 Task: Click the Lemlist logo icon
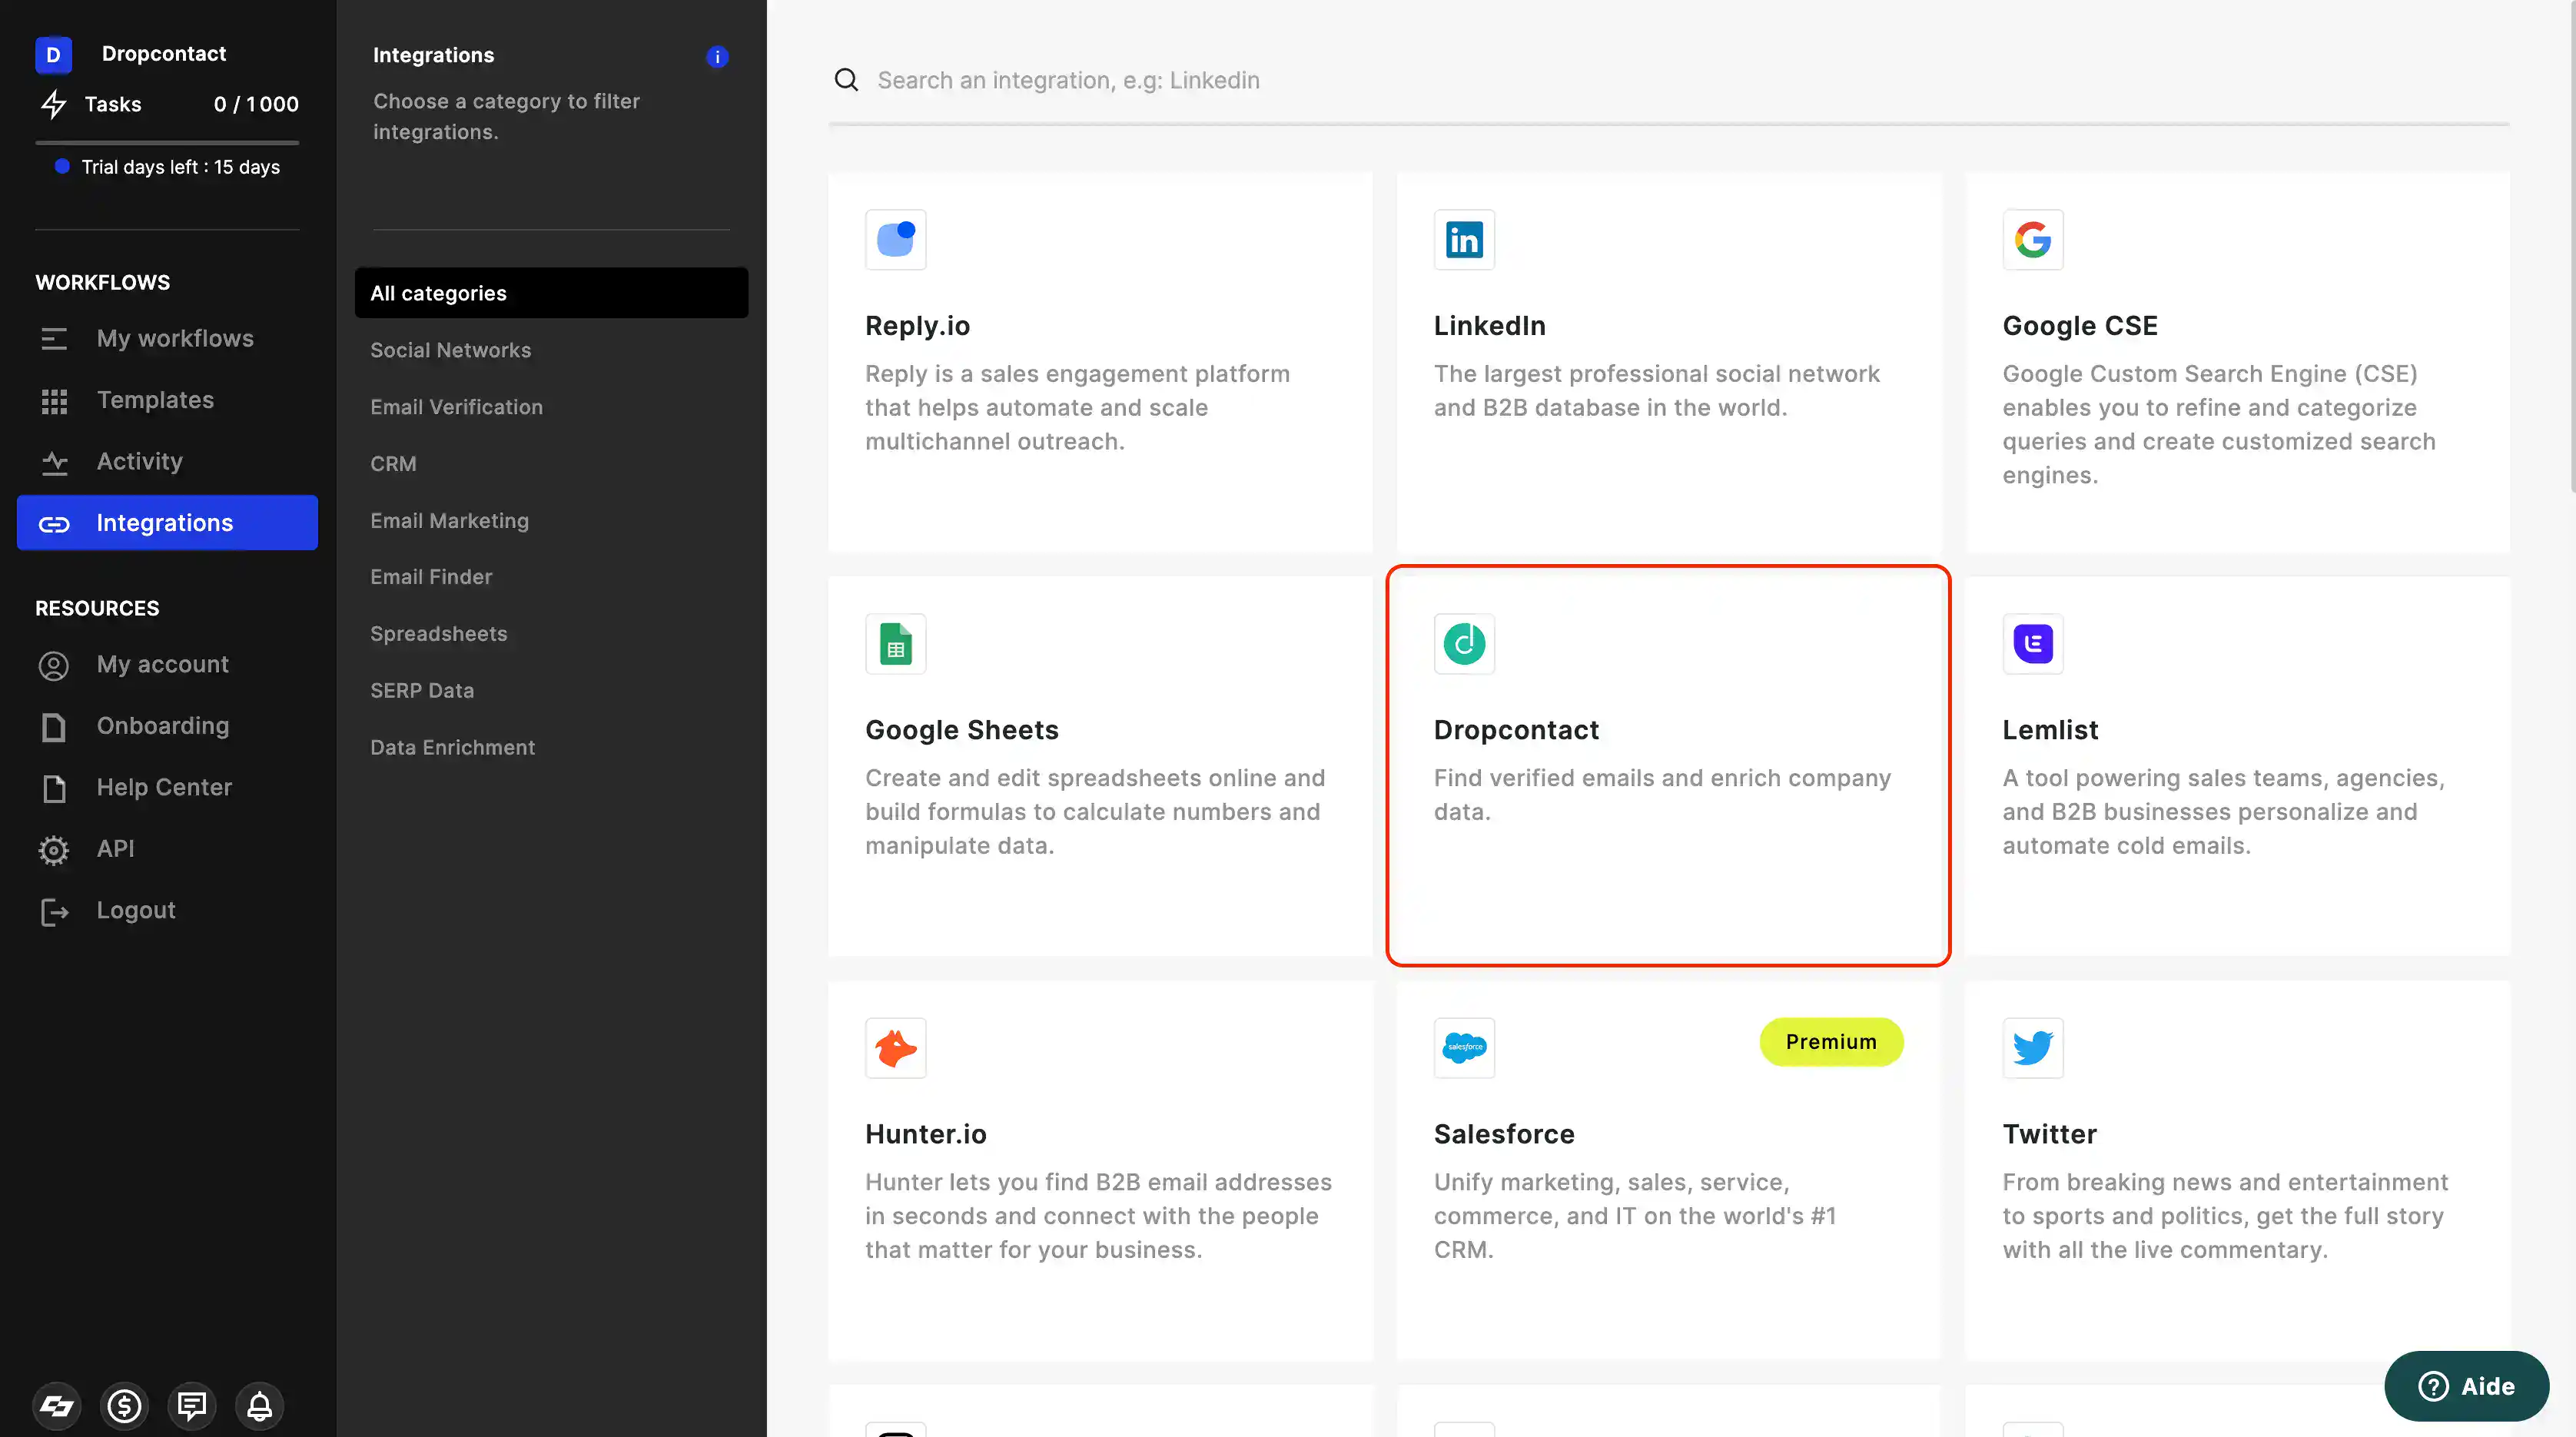click(2032, 644)
